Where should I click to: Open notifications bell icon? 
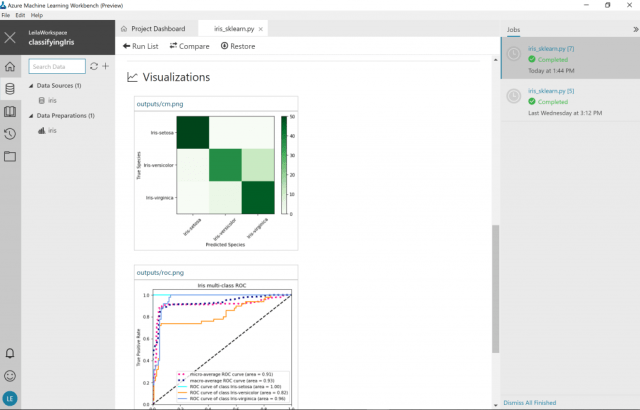tap(10, 353)
